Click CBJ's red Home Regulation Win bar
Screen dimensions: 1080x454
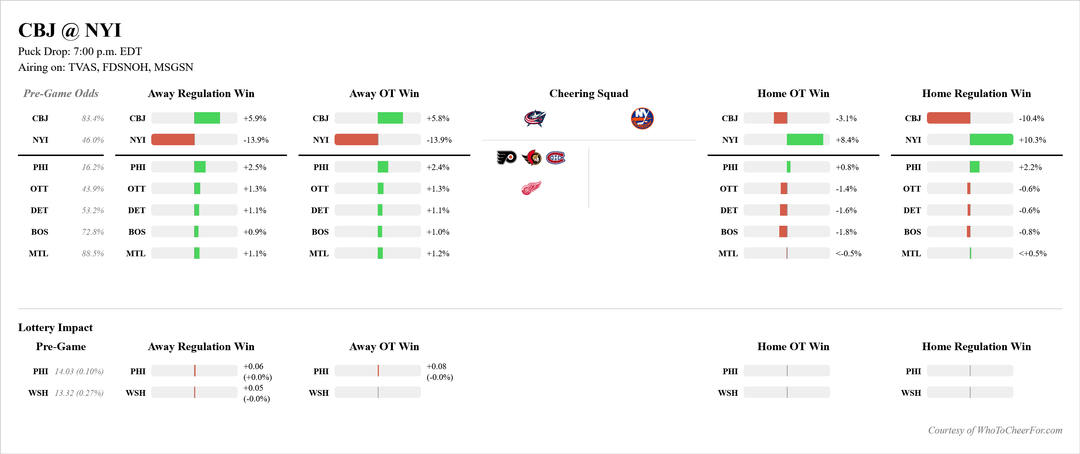pyautogui.click(x=948, y=118)
